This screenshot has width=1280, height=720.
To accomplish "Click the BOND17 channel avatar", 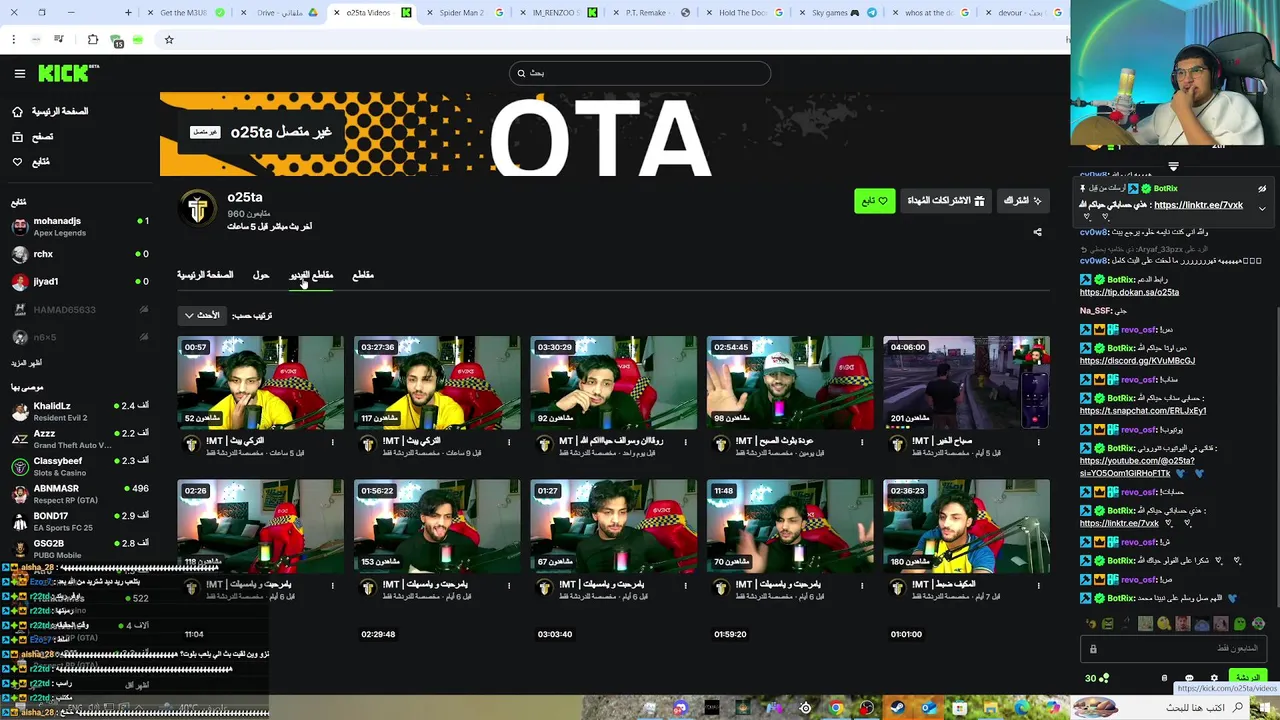I will 19,521.
